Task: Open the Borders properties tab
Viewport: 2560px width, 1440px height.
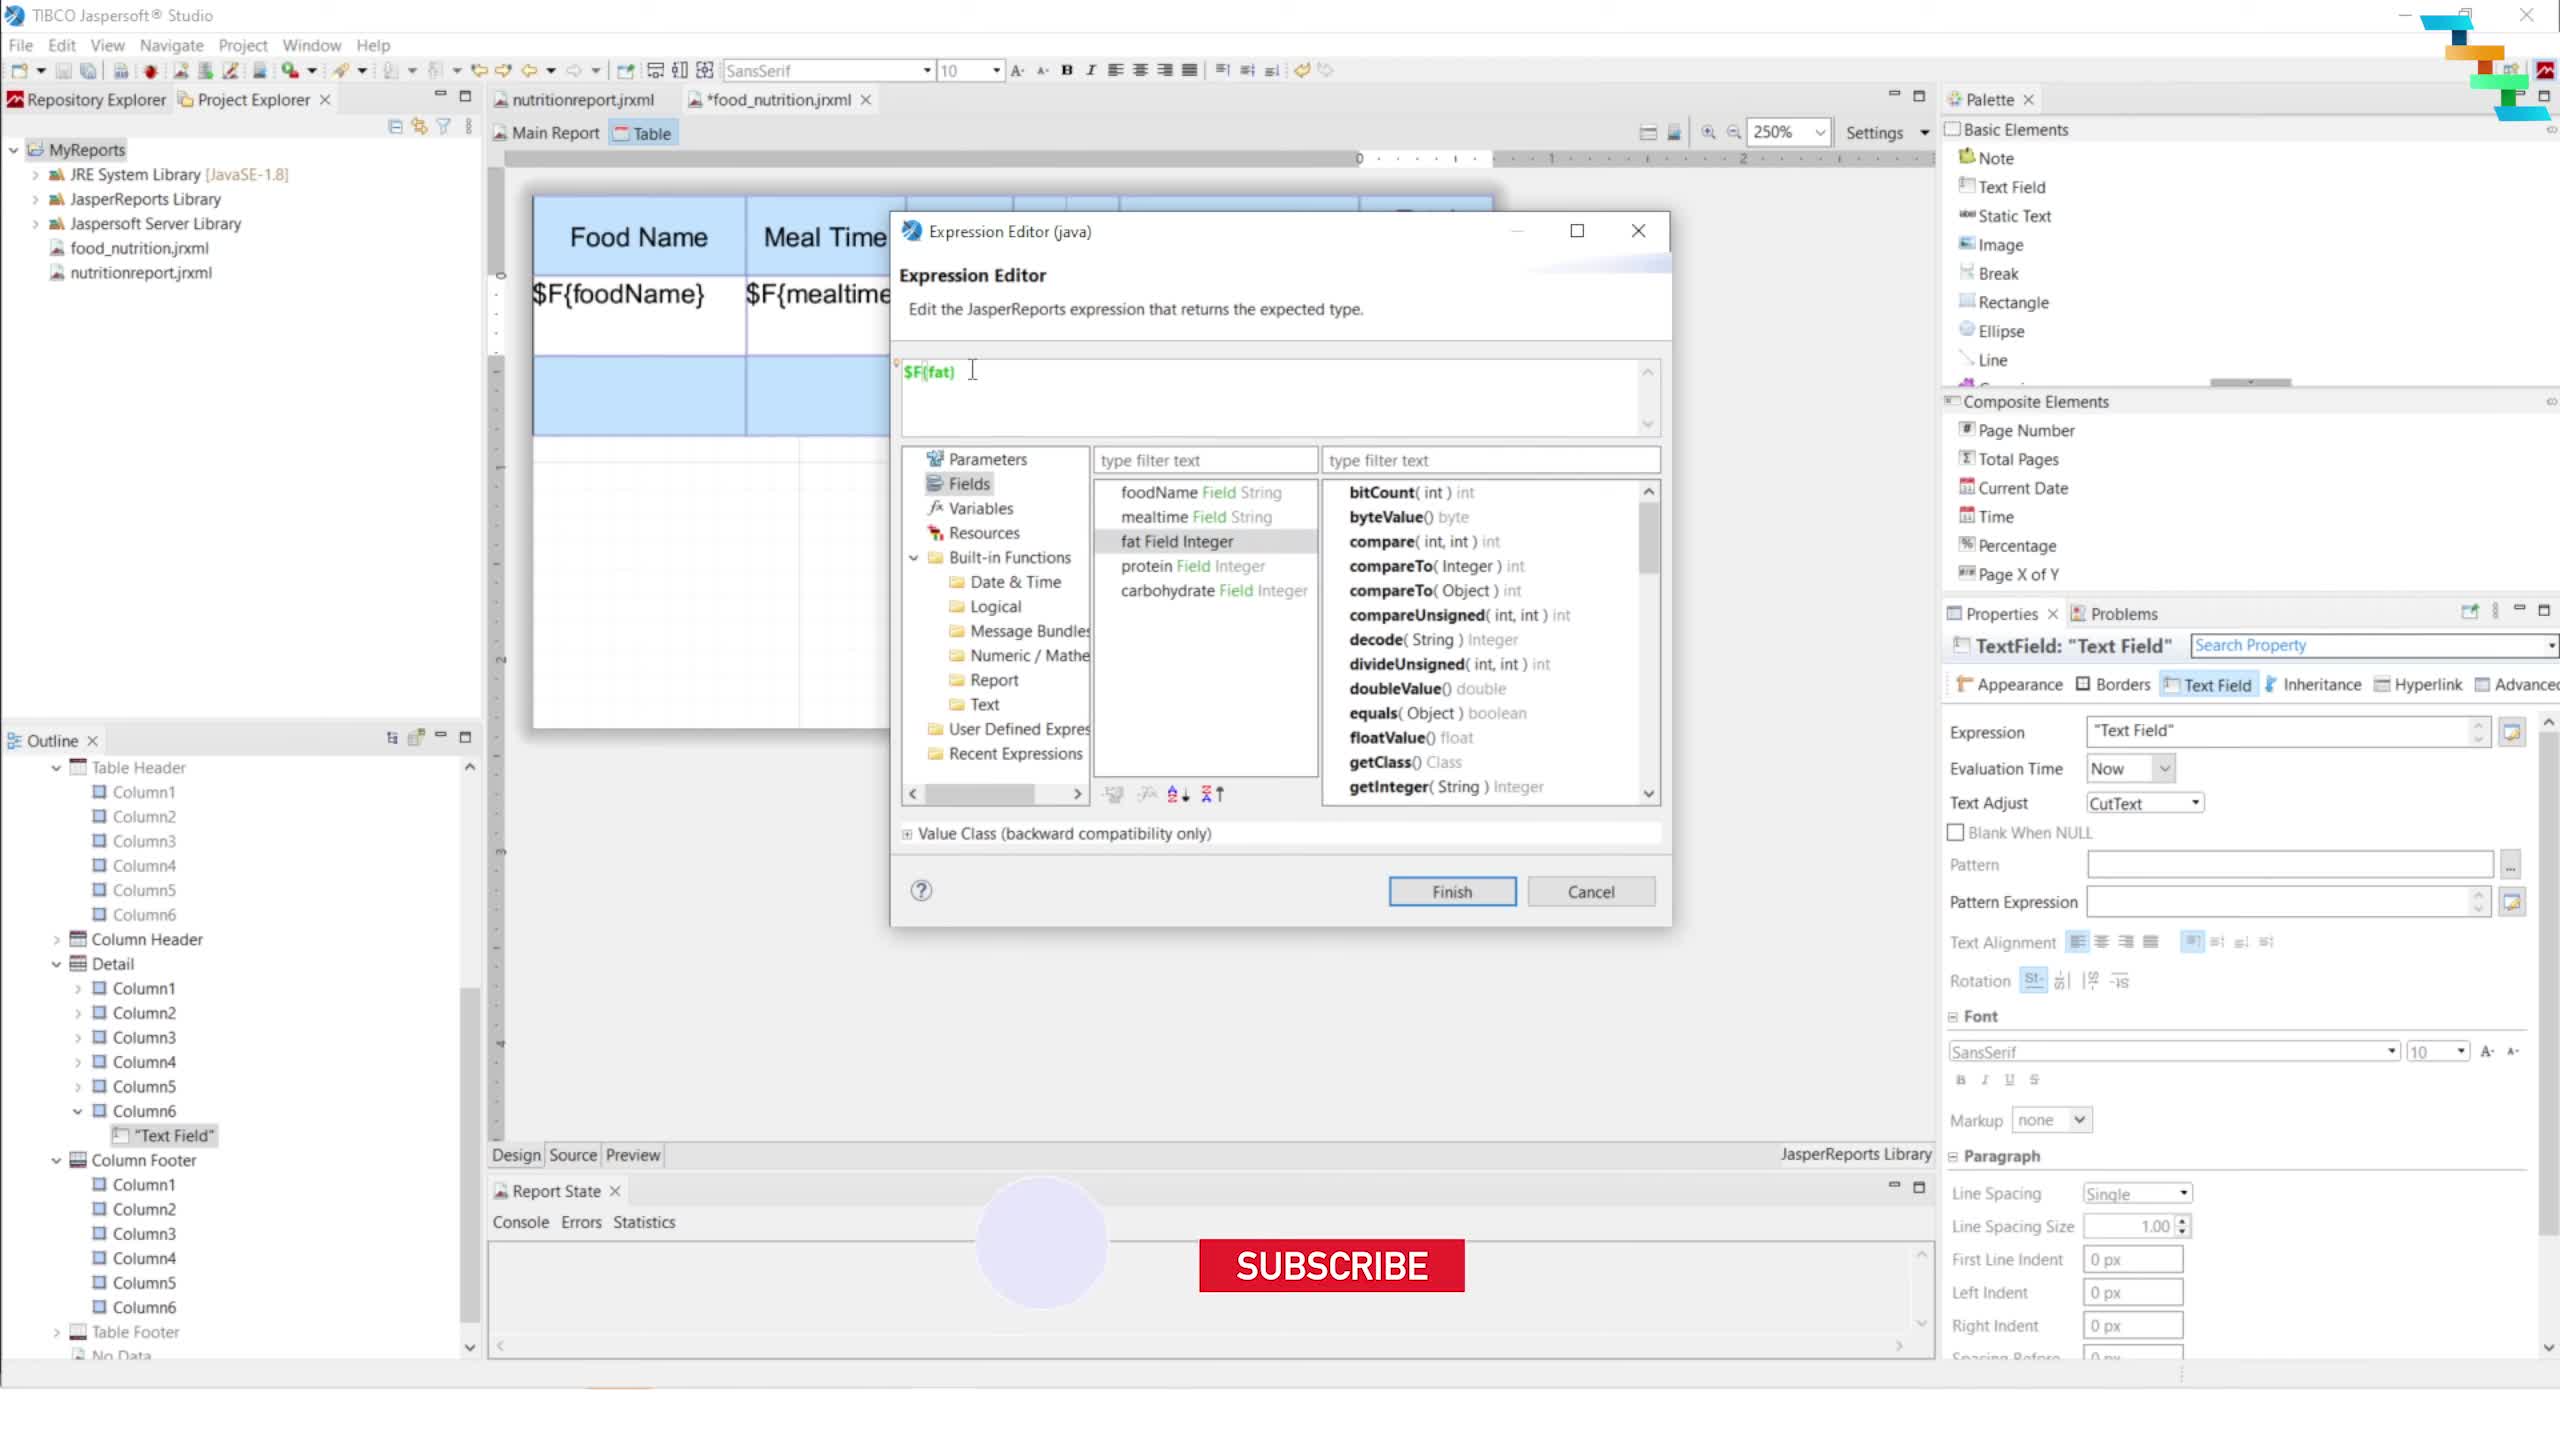Action: click(2112, 684)
